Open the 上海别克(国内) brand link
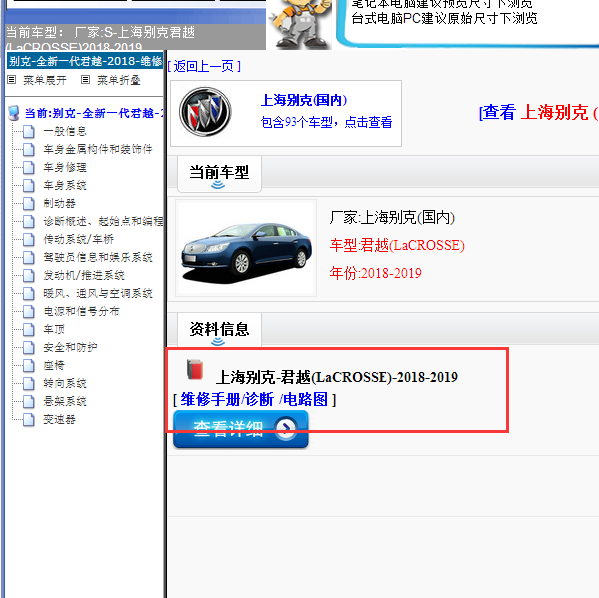Screen dimensions: 599x598 click(304, 100)
